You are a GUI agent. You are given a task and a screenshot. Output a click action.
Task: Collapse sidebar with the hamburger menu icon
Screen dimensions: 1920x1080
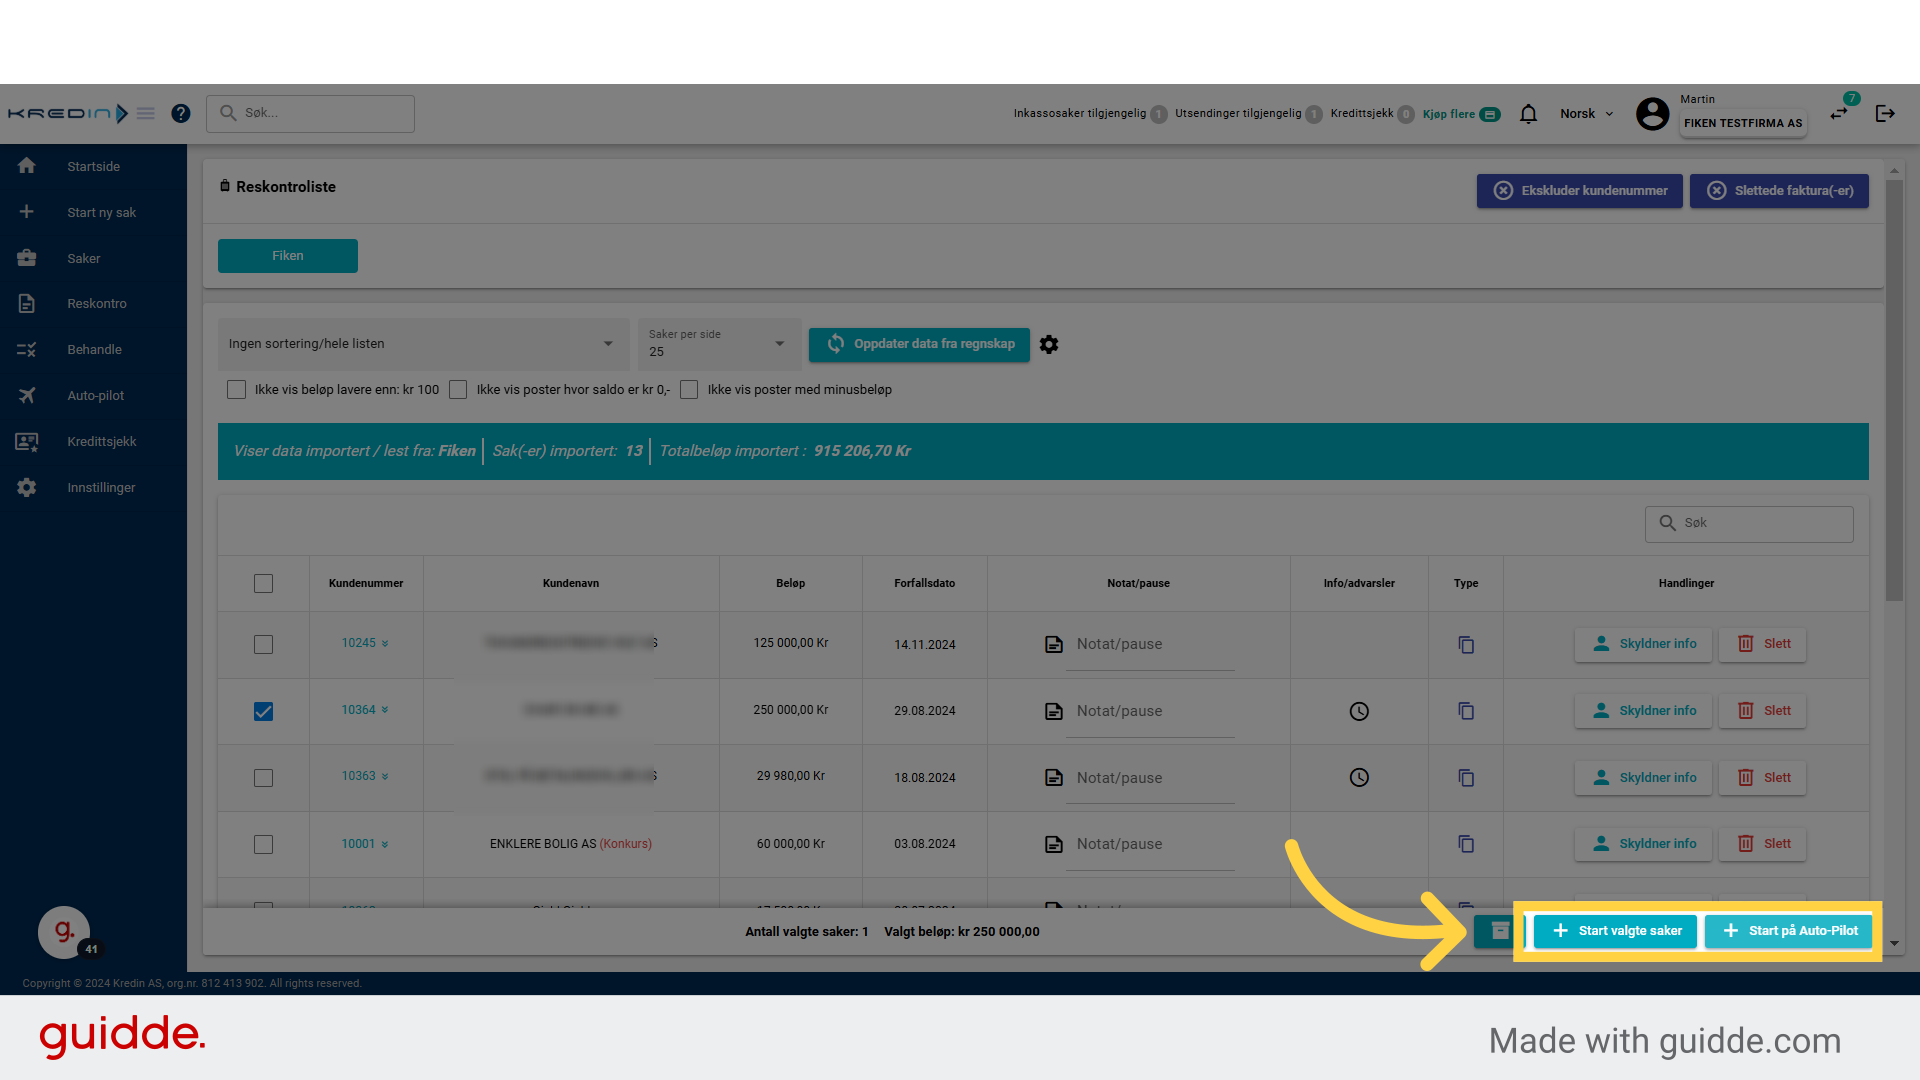(146, 114)
